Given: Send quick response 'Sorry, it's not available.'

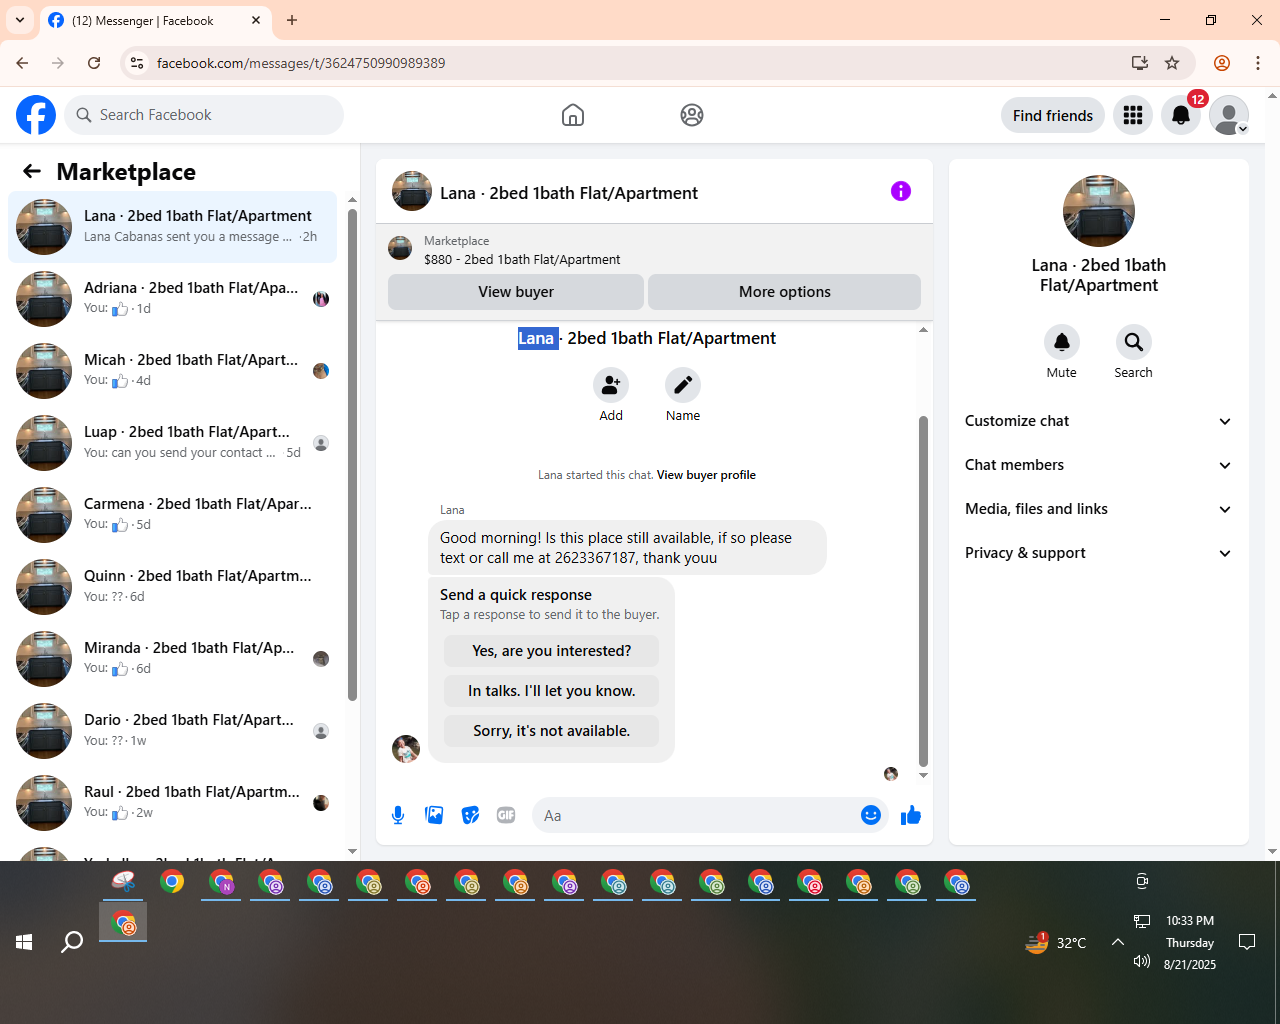Looking at the screenshot, I should (x=552, y=731).
